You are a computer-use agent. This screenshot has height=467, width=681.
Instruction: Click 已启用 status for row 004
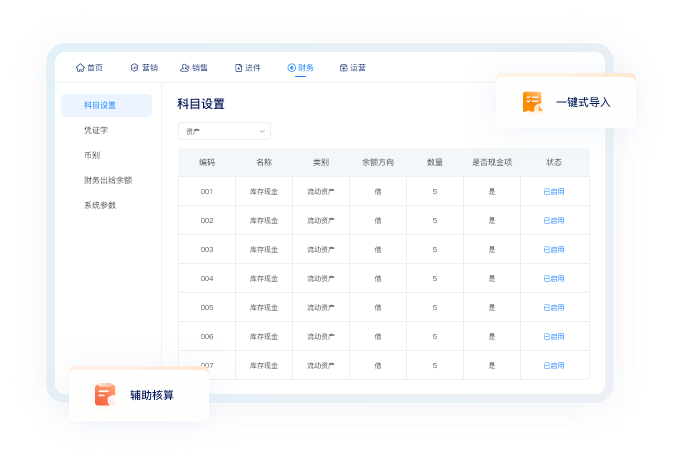pyautogui.click(x=553, y=278)
